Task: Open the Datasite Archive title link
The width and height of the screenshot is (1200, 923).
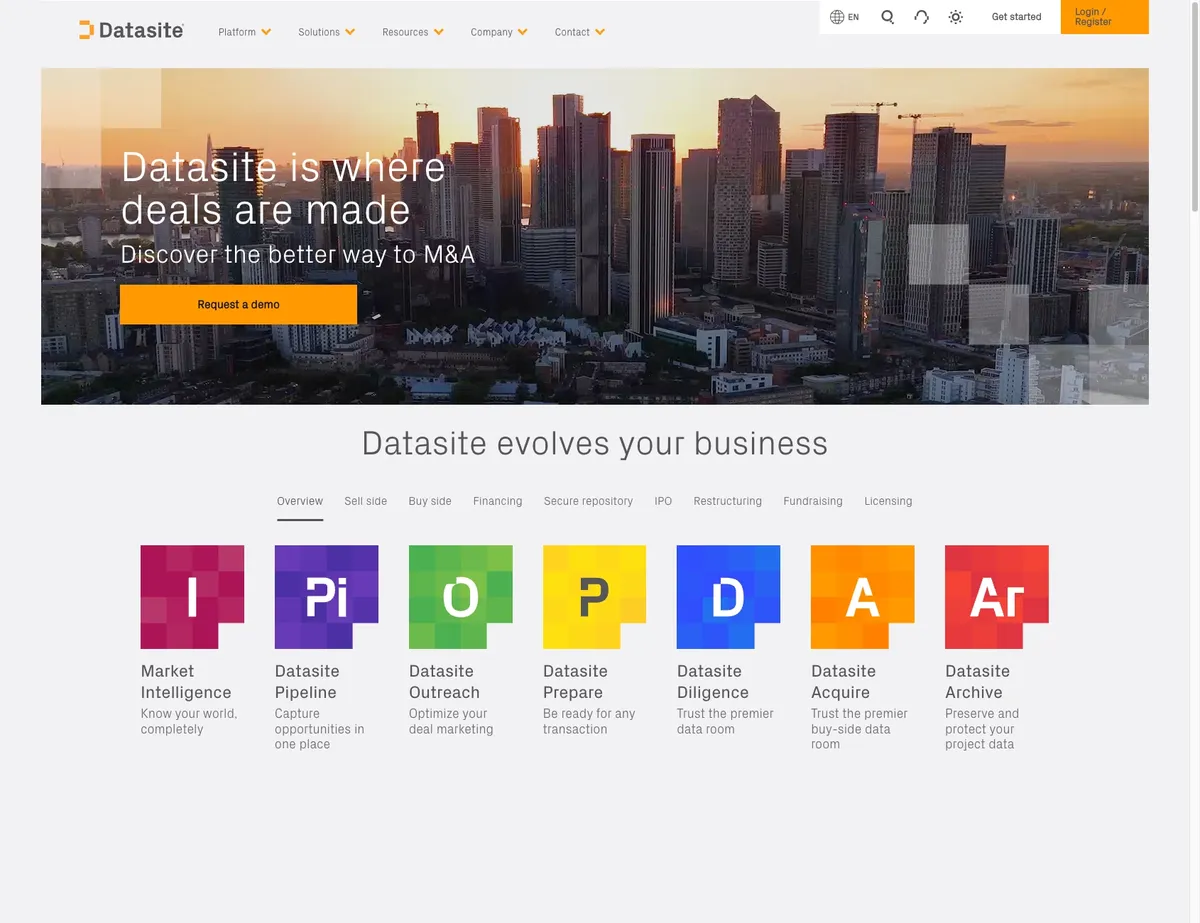Action: pos(977,682)
